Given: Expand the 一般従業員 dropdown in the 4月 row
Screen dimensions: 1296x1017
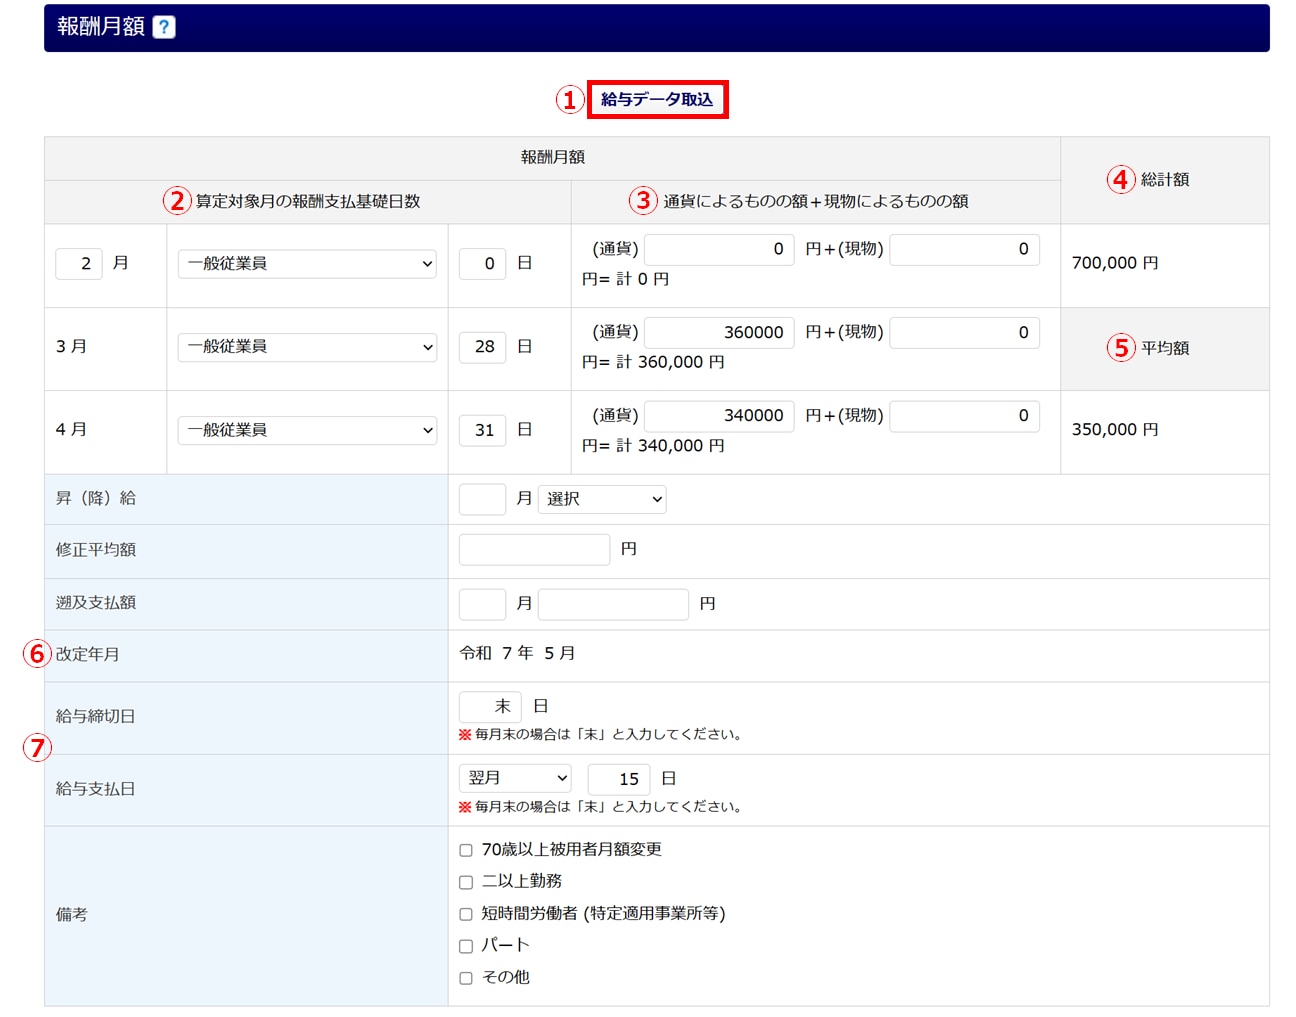Looking at the screenshot, I should (x=307, y=429).
